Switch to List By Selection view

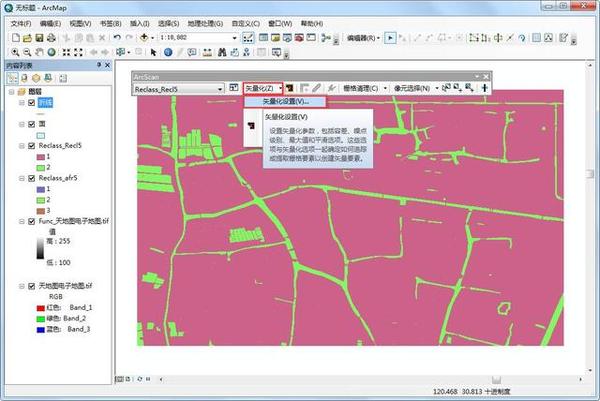48,78
